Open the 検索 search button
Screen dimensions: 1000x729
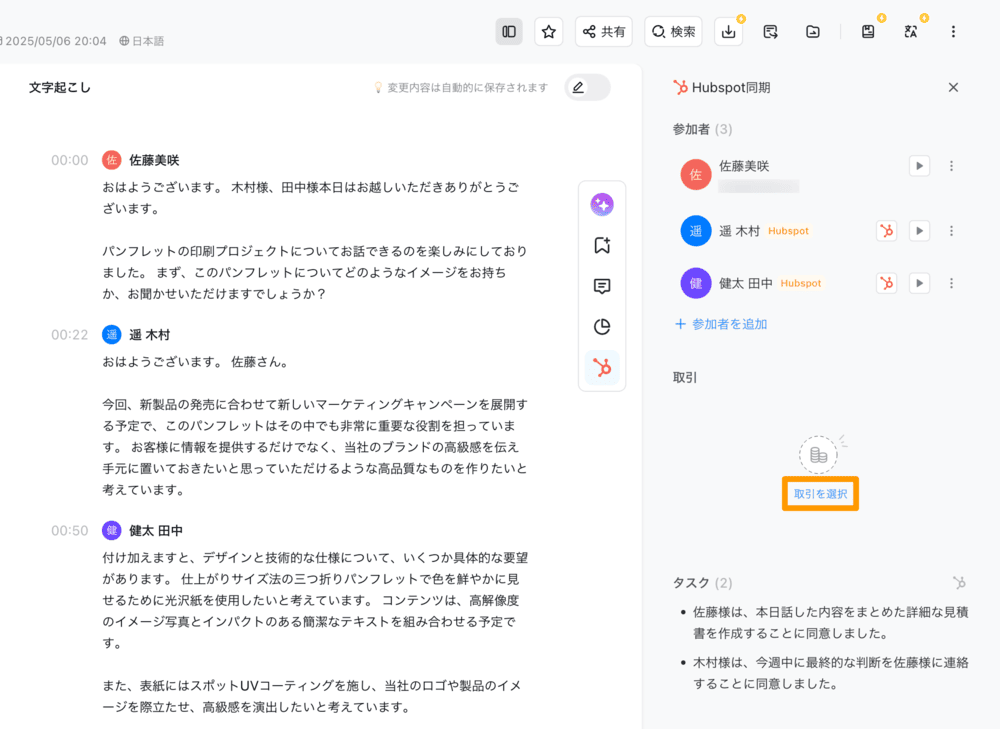click(673, 31)
